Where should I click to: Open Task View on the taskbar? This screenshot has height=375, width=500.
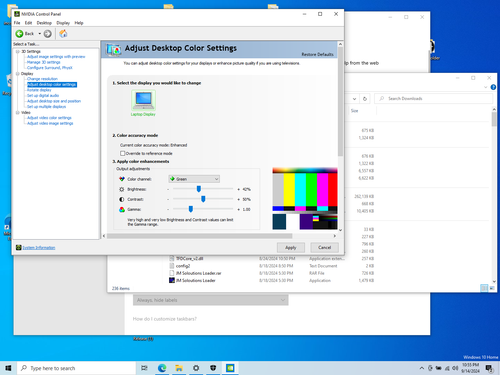point(144,368)
